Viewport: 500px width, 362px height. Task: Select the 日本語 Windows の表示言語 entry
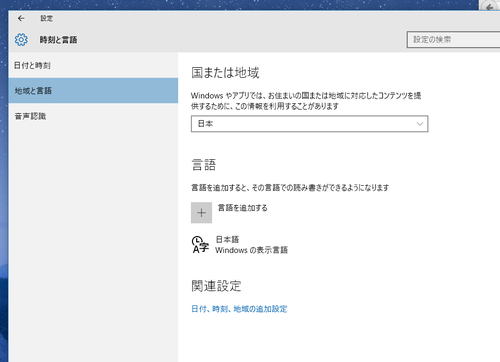(x=240, y=245)
